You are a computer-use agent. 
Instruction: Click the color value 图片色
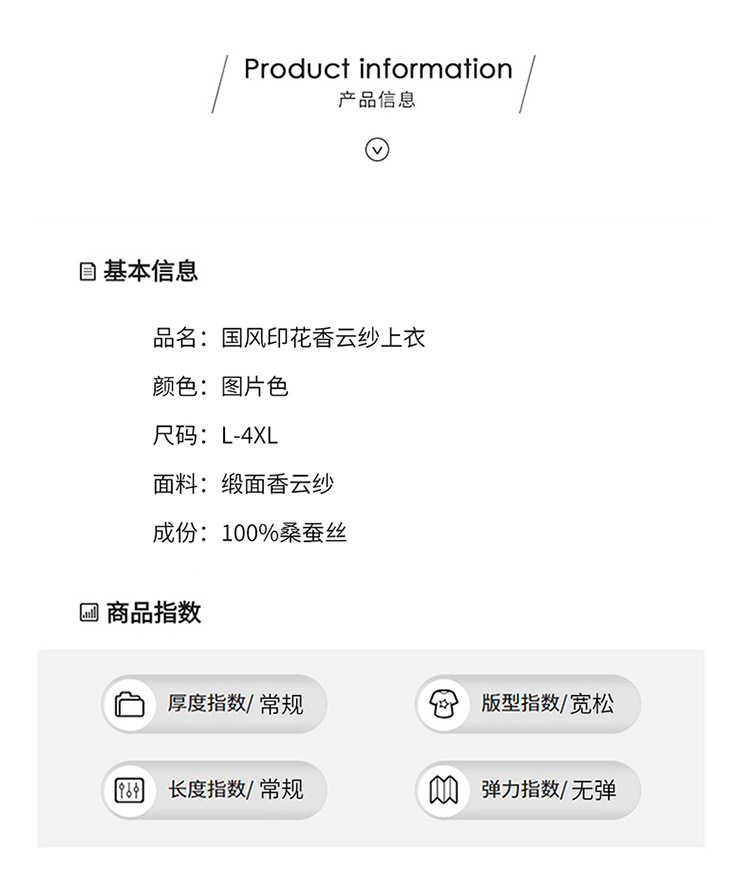[255, 387]
